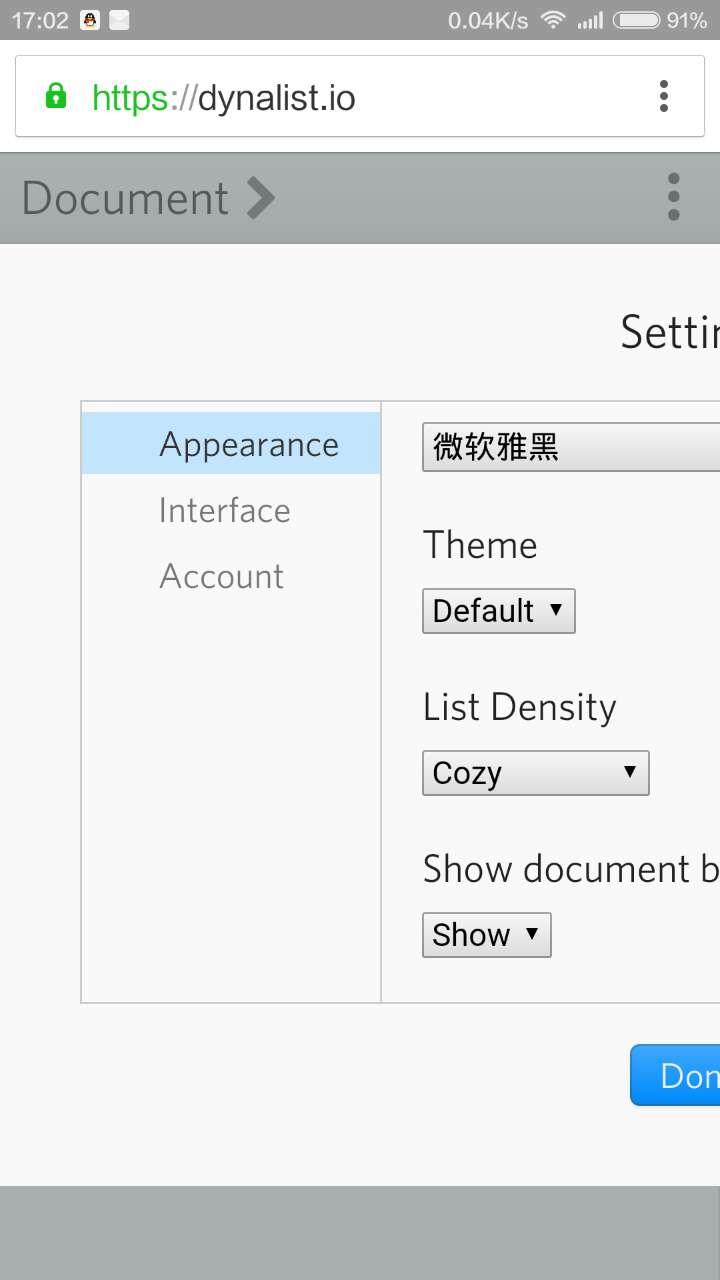Screen dimensions: 720x1280
Task: Open the List Density dropdown showing Cozy
Action: [x=535, y=772]
